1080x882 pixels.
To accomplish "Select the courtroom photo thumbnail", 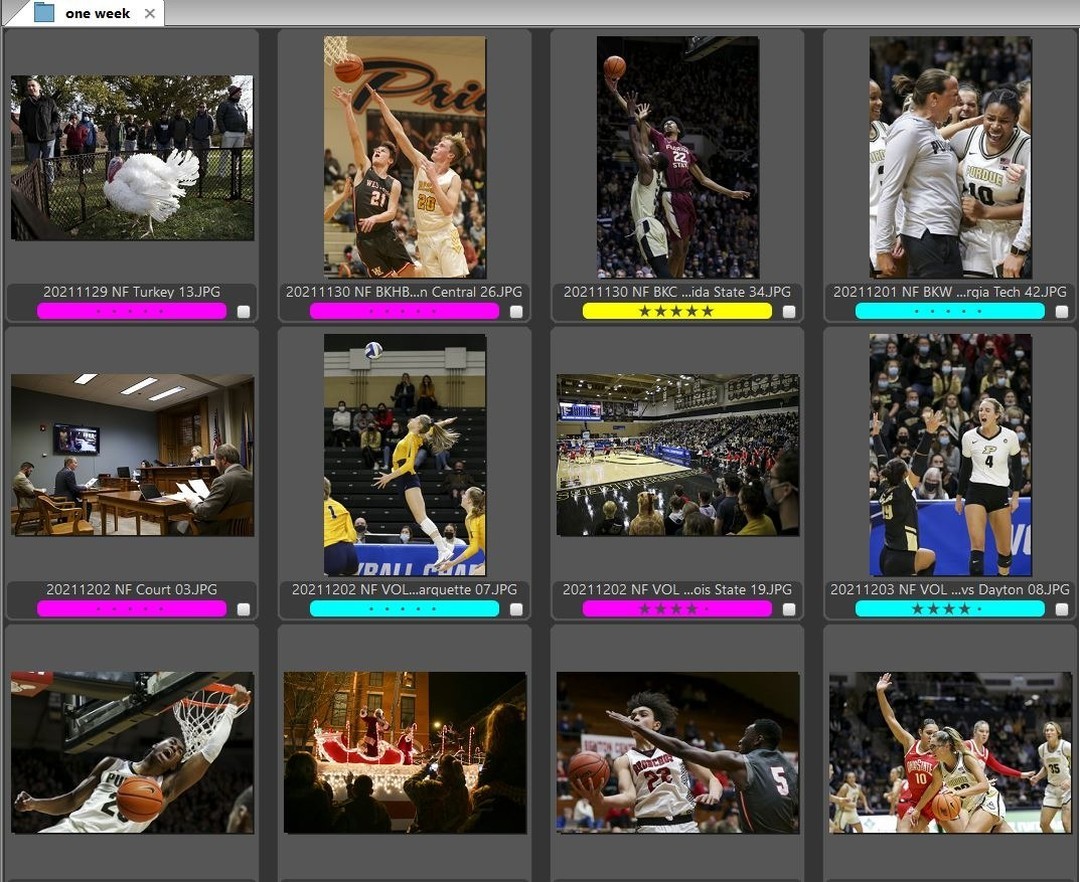I will (131, 453).
